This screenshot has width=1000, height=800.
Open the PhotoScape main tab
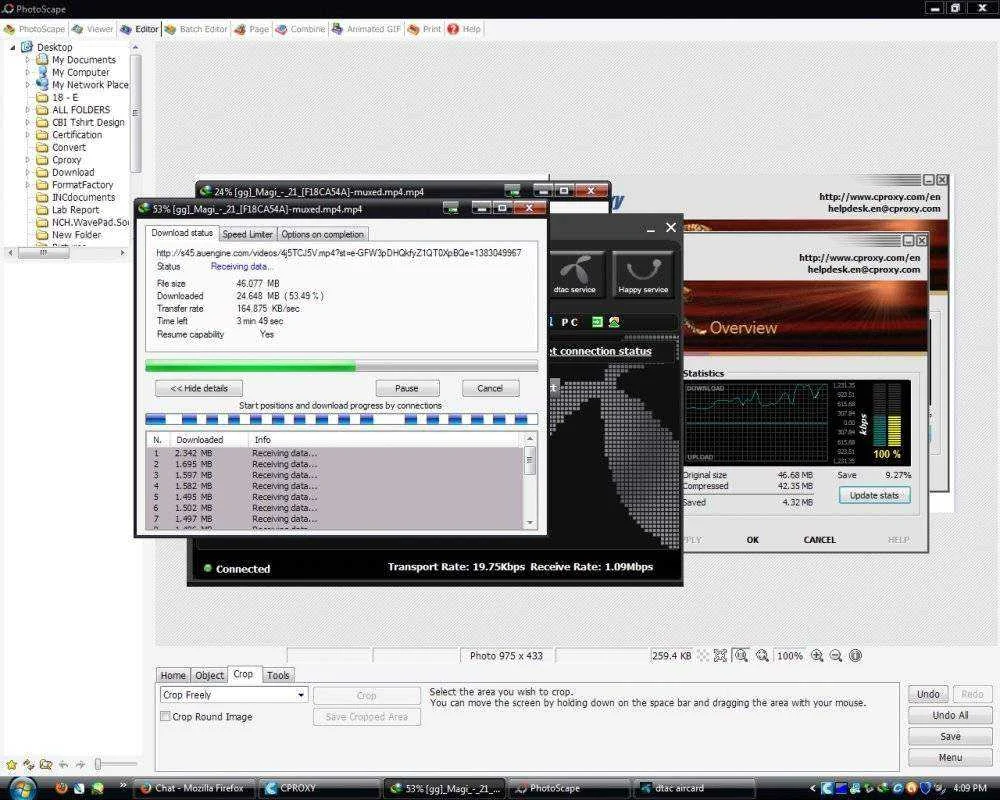pos(34,29)
